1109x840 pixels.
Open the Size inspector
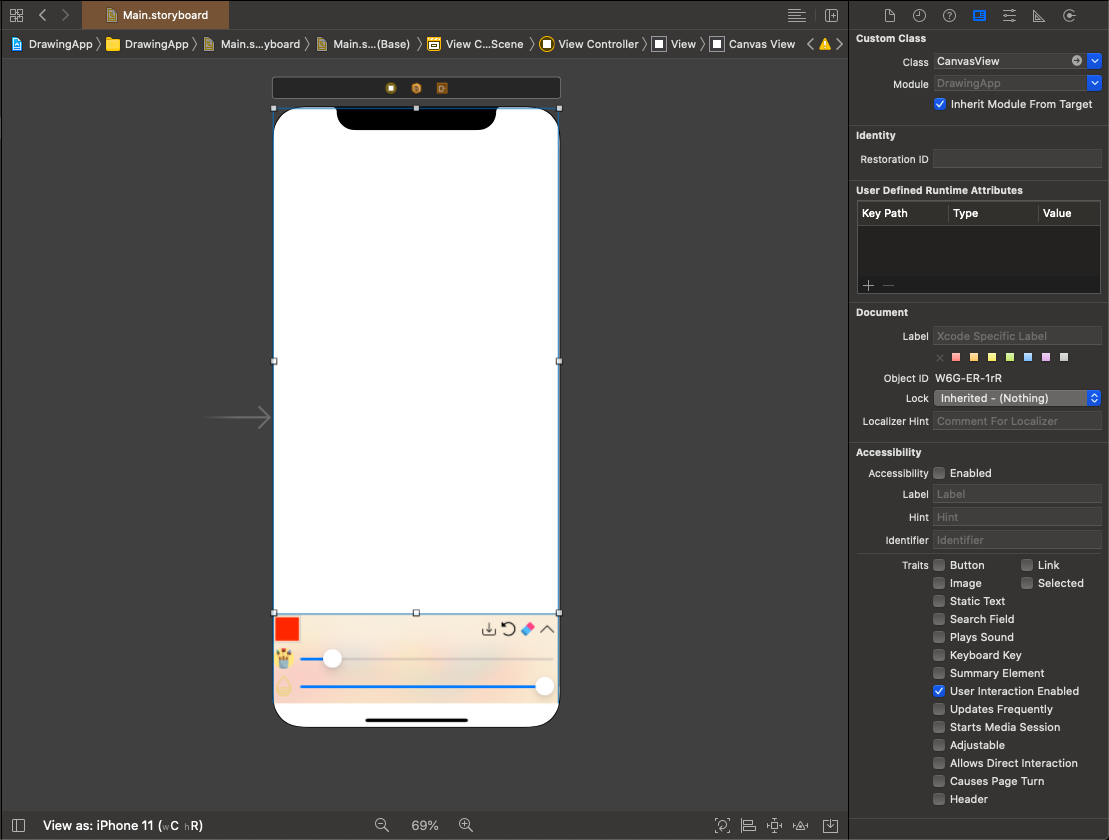coord(1038,16)
